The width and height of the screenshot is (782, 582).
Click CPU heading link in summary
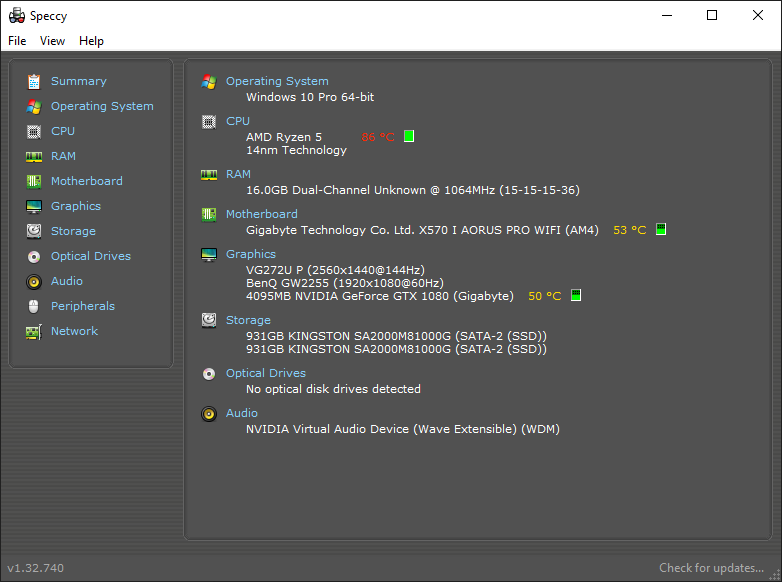pos(238,121)
